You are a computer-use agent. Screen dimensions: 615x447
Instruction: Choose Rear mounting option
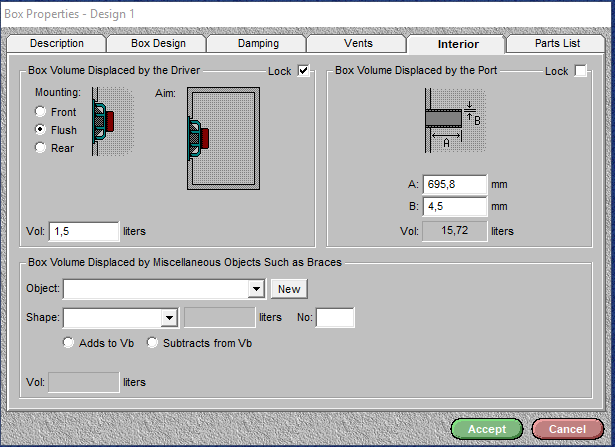[x=41, y=148]
